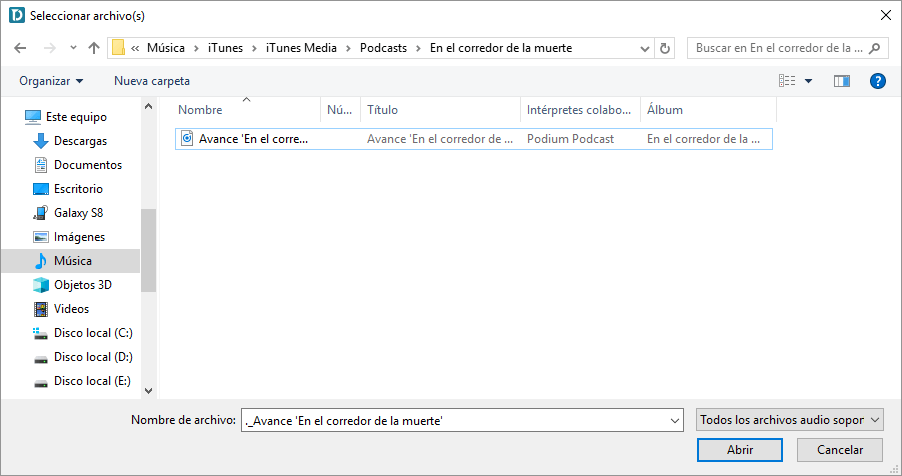
Task: Click En el corredor de la muerte breadcrumb
Action: pyautogui.click(x=500, y=48)
